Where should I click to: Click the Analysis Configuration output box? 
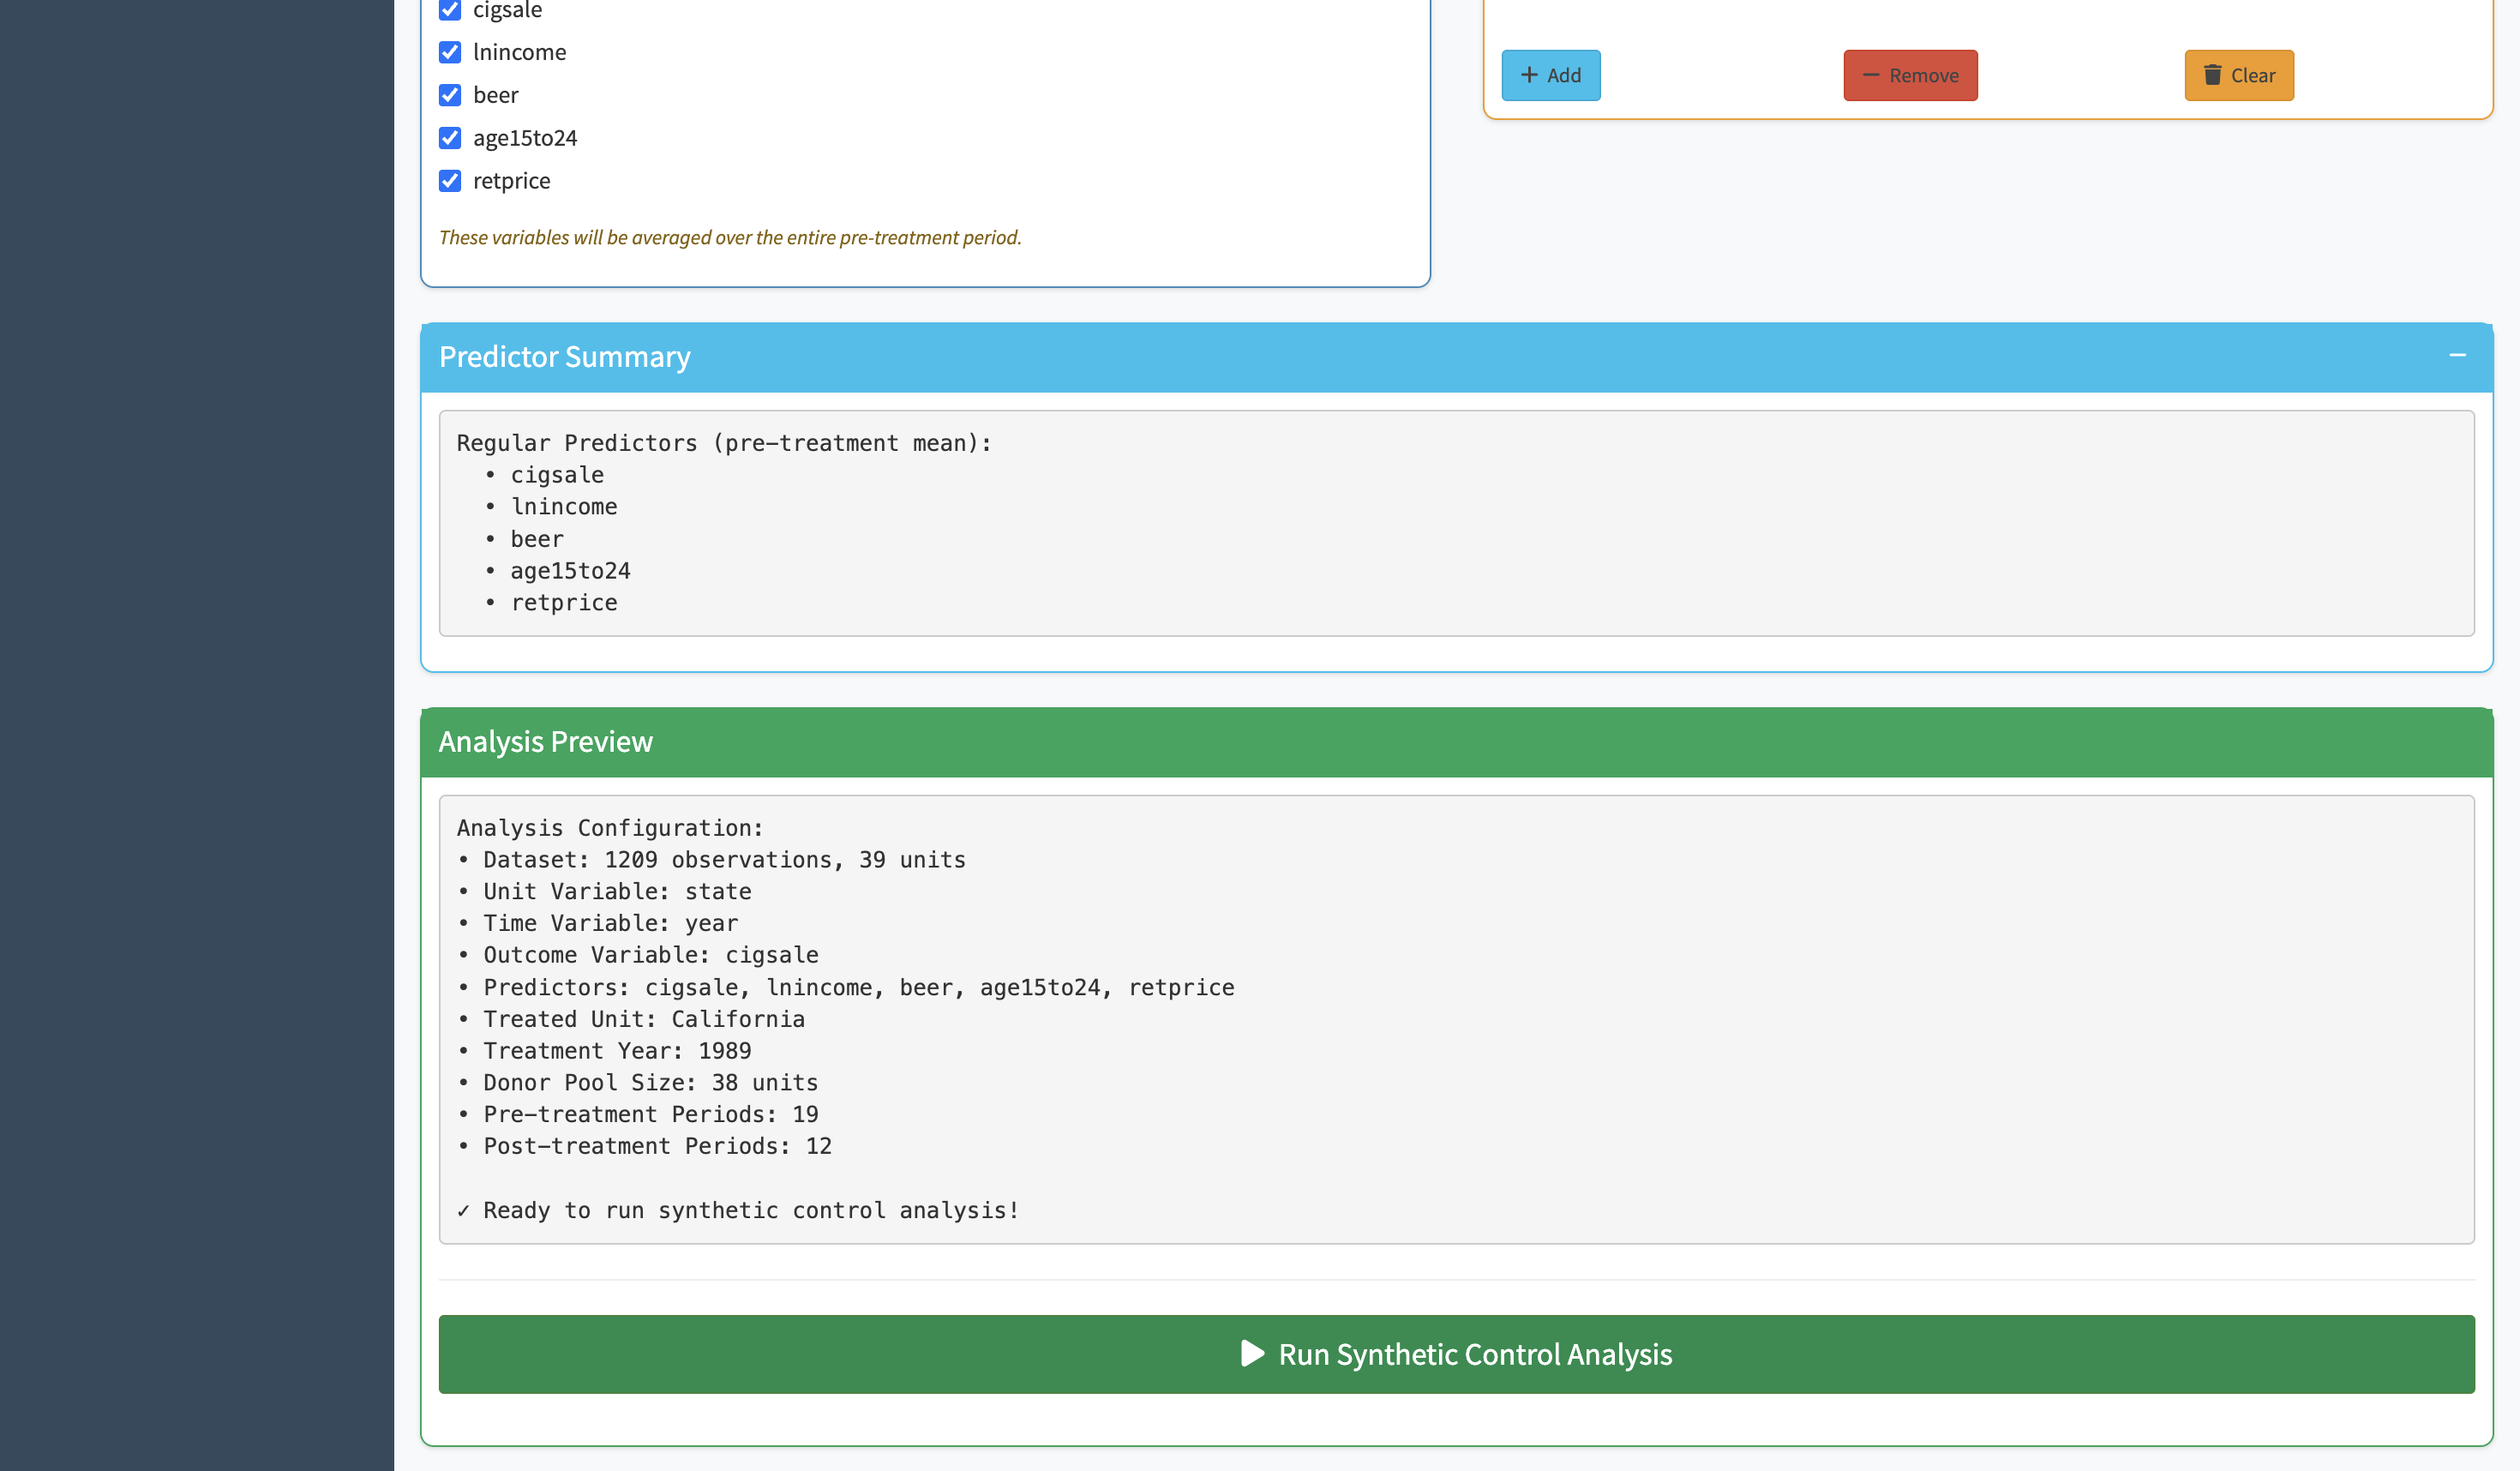tap(1456, 1019)
